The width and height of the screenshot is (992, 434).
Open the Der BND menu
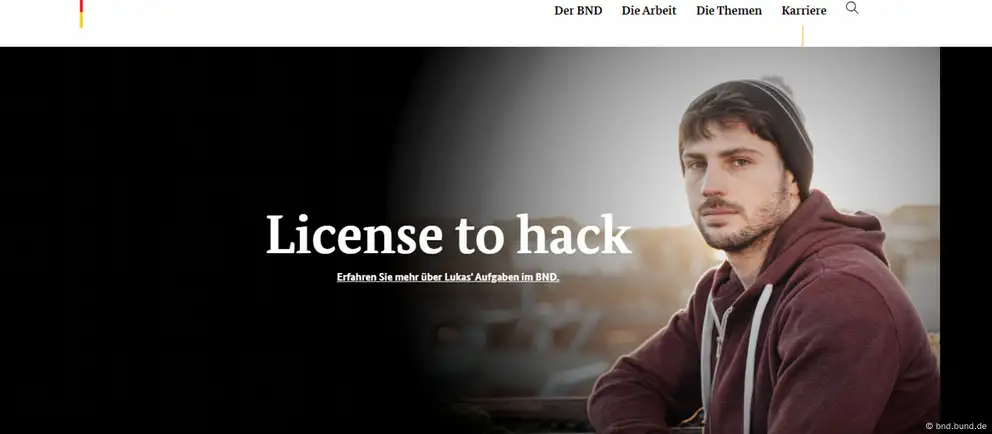pos(578,11)
